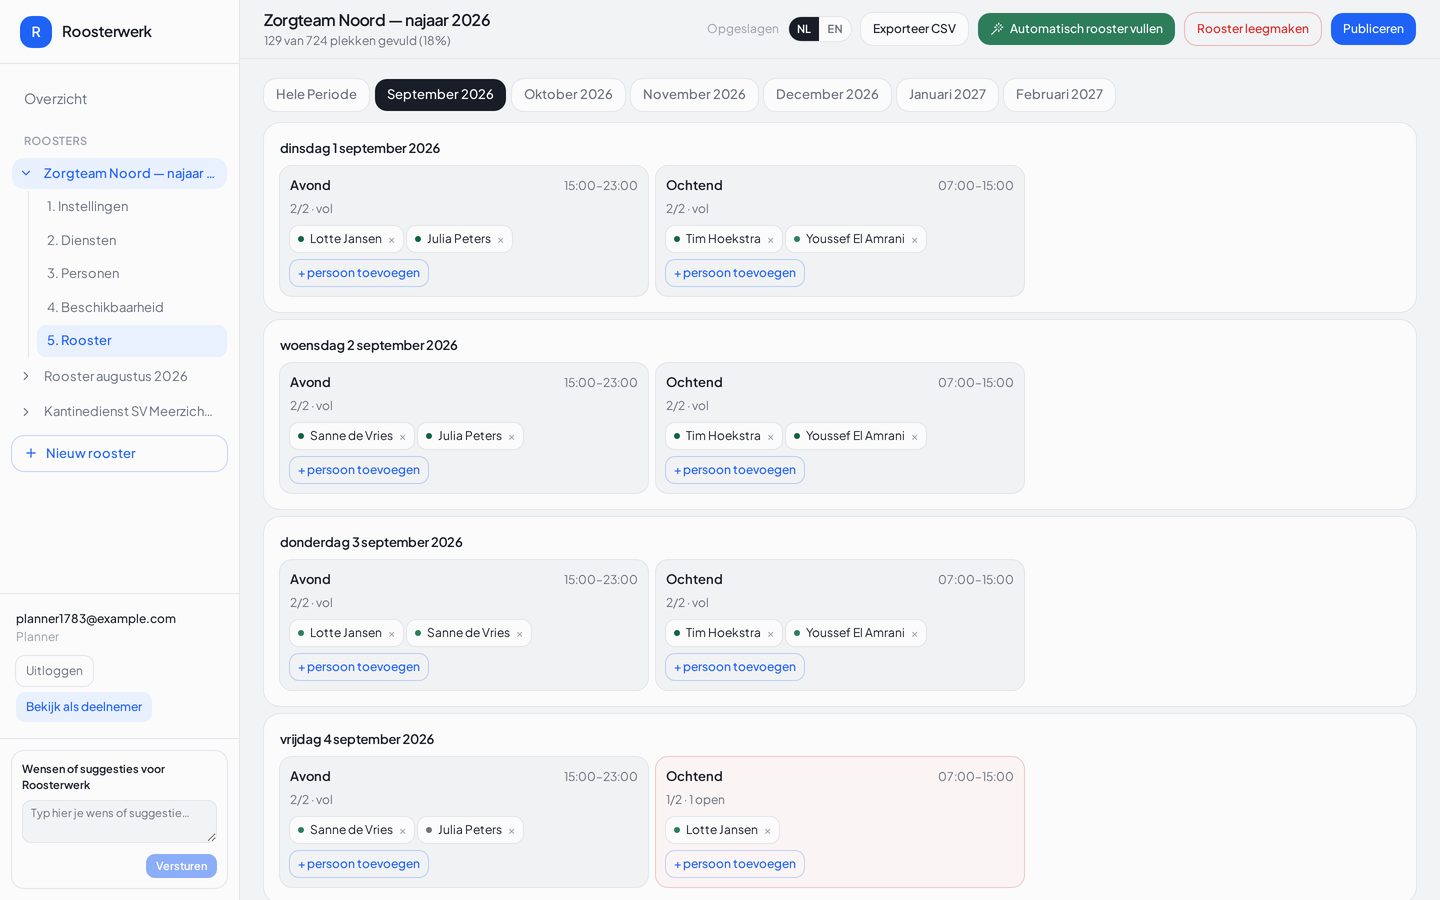Viewport: 1440px width, 900px height.
Task: Open the Oktober 2026 tab
Action: pyautogui.click(x=568, y=95)
